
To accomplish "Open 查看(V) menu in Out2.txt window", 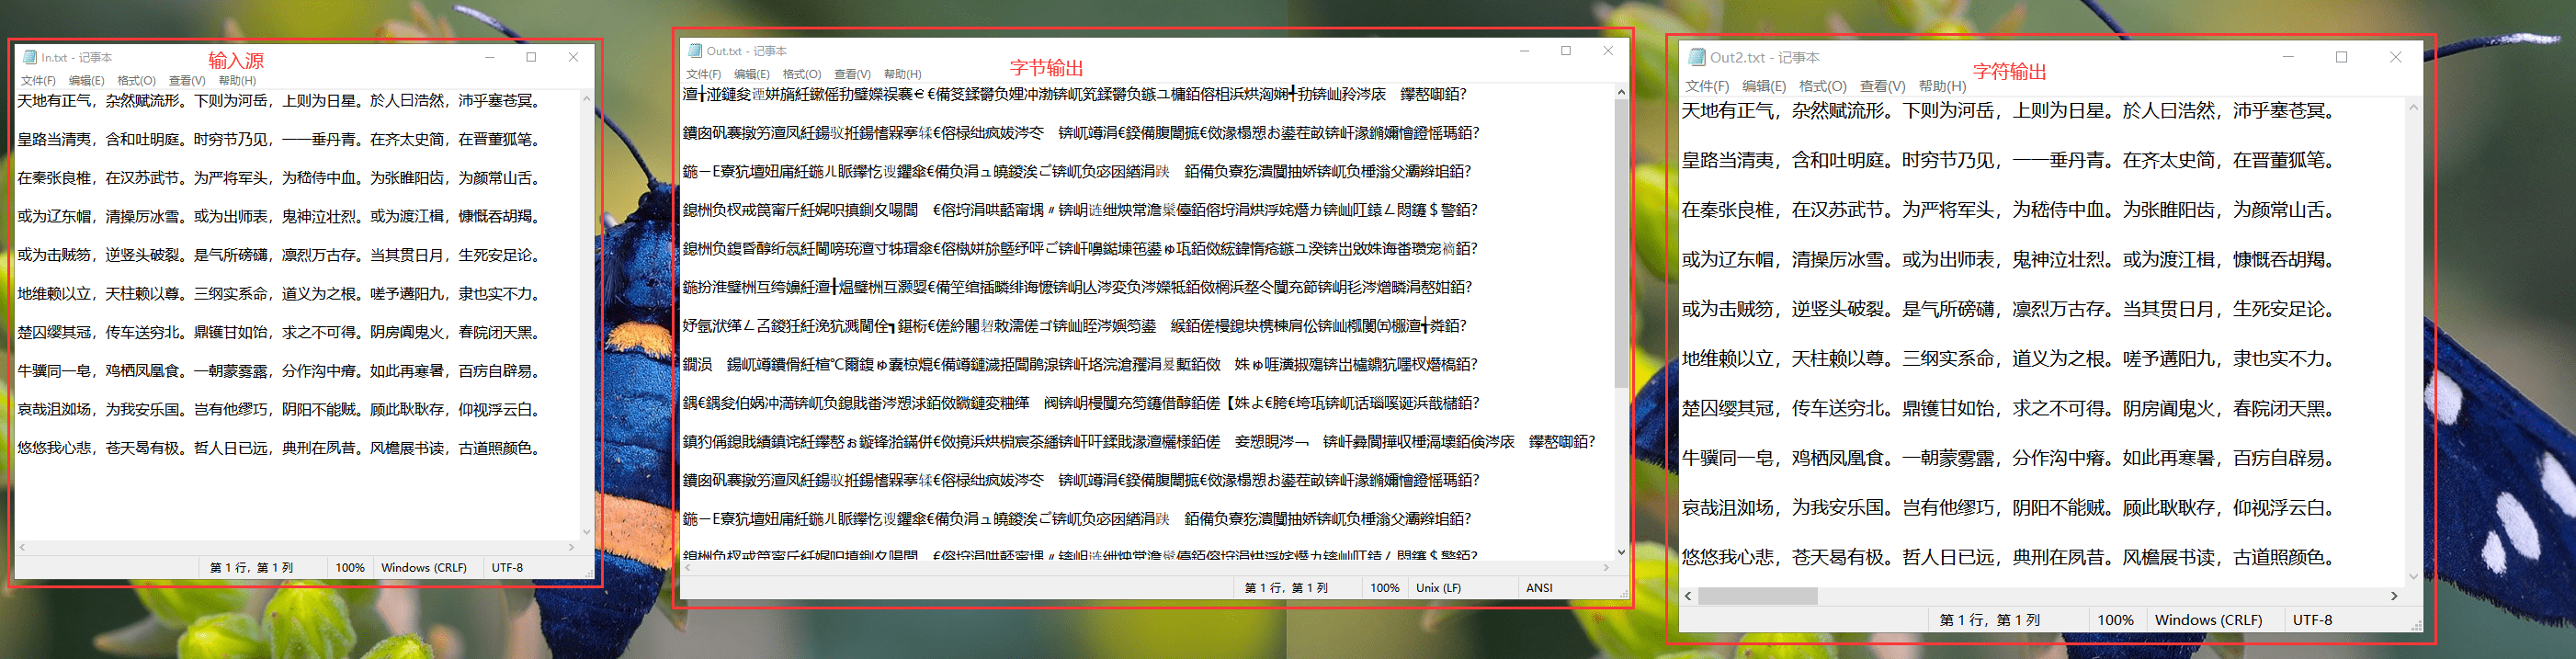I will (1882, 86).
